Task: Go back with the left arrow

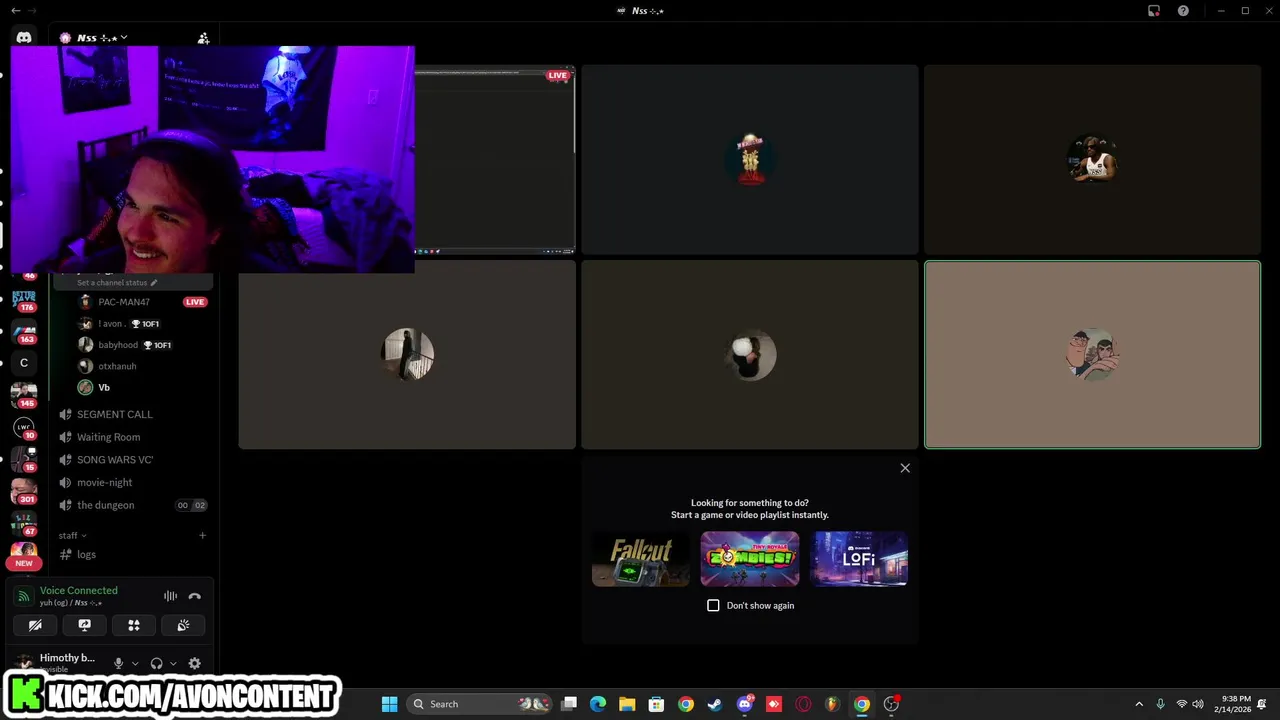Action: 15,10
